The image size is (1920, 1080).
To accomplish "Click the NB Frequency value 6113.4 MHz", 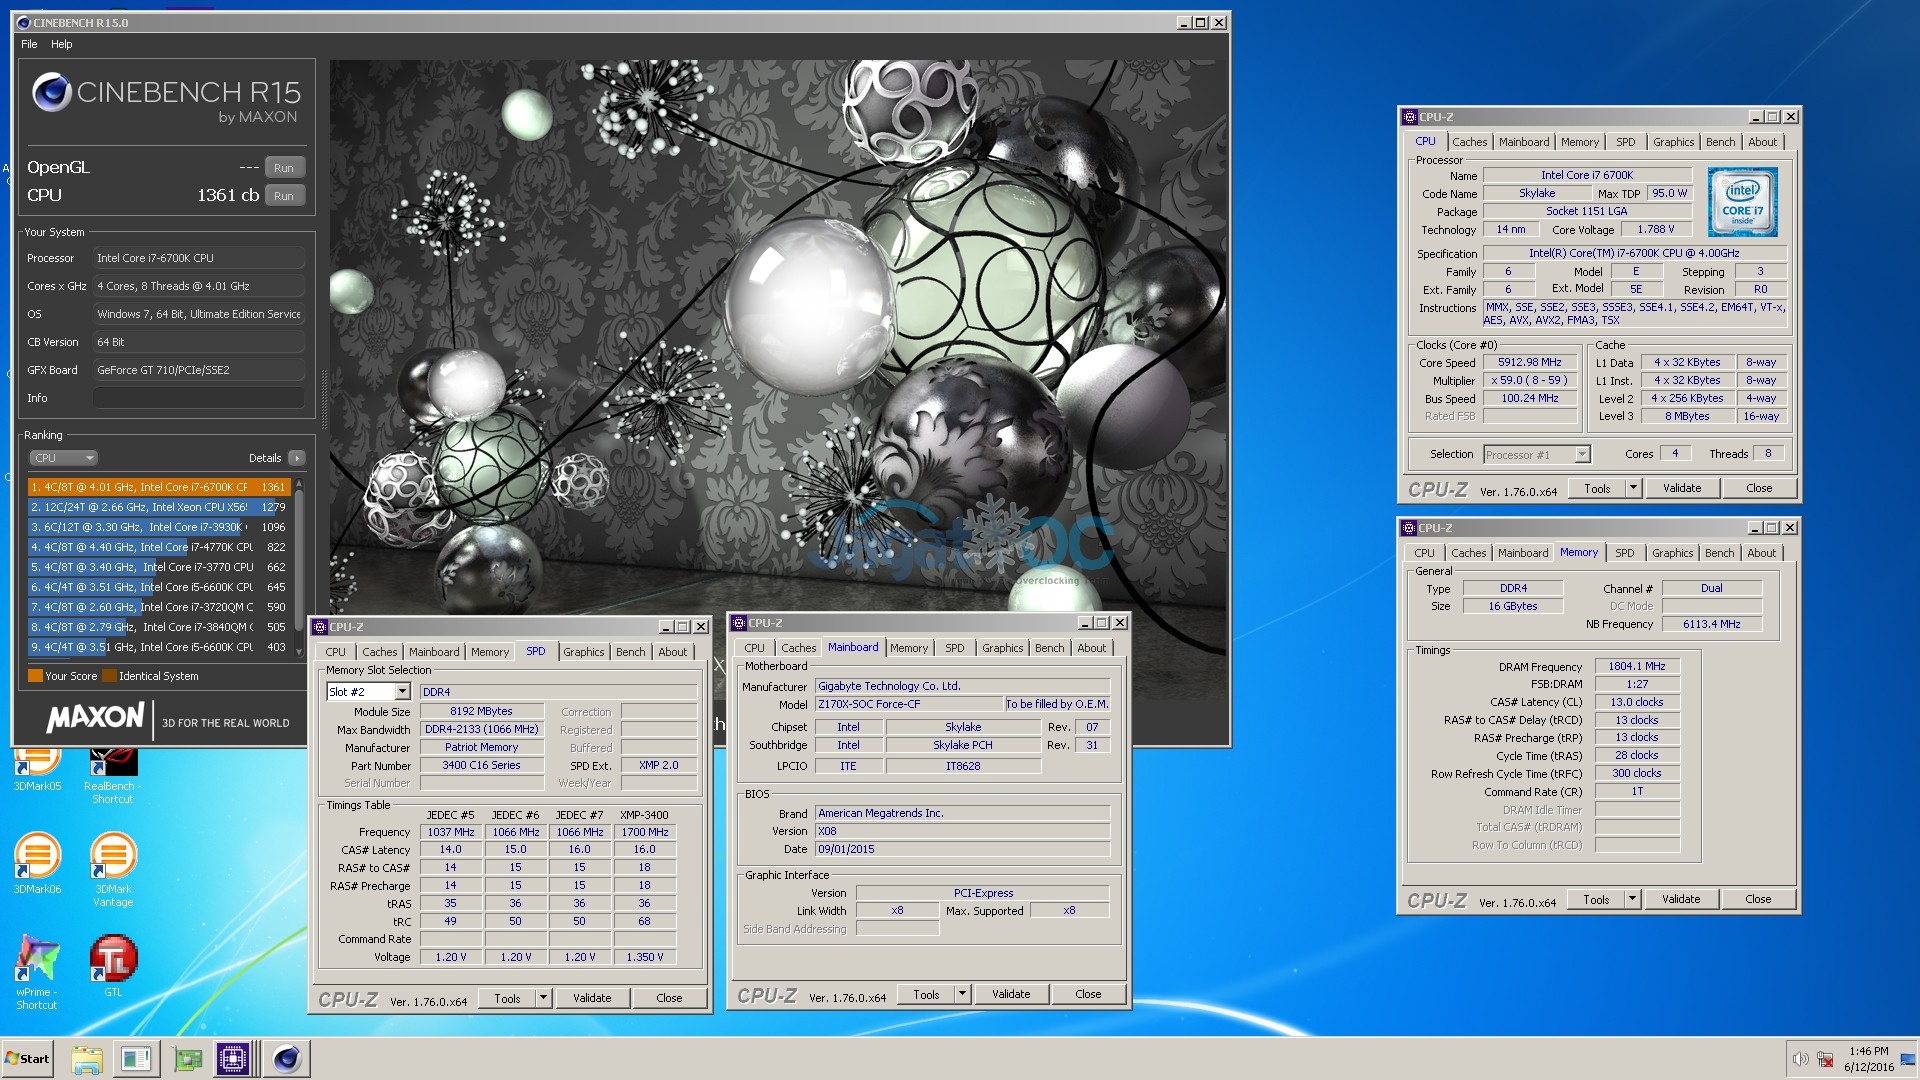I will [x=1712, y=624].
